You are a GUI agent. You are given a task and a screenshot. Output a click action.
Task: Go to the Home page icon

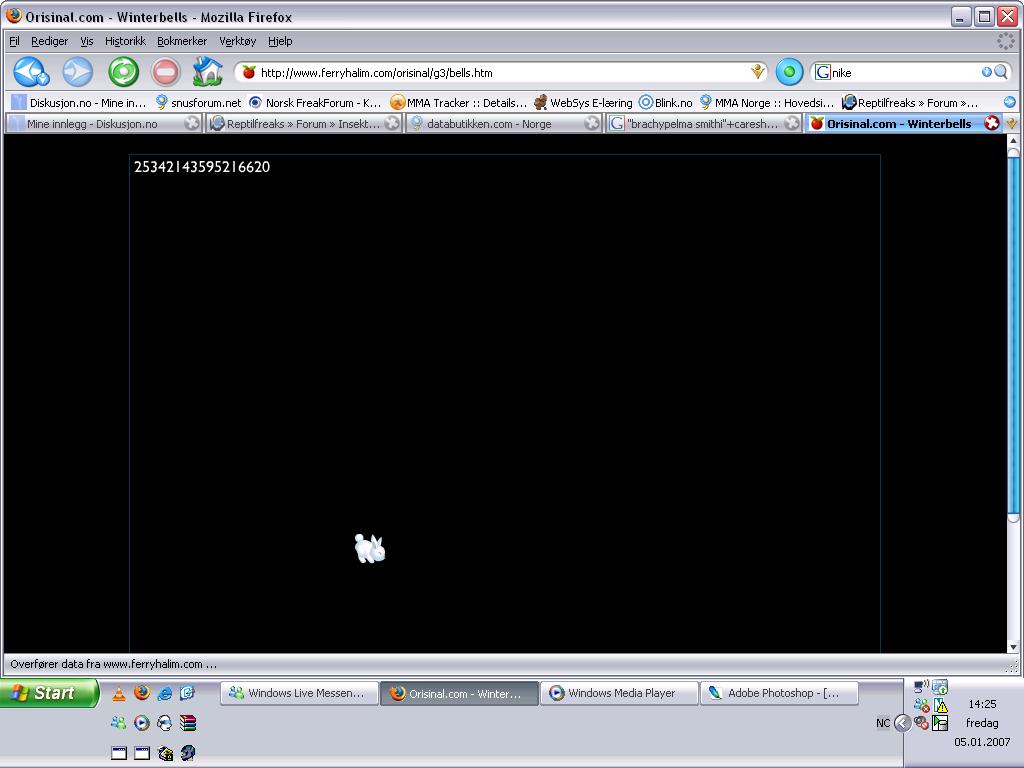coord(208,72)
